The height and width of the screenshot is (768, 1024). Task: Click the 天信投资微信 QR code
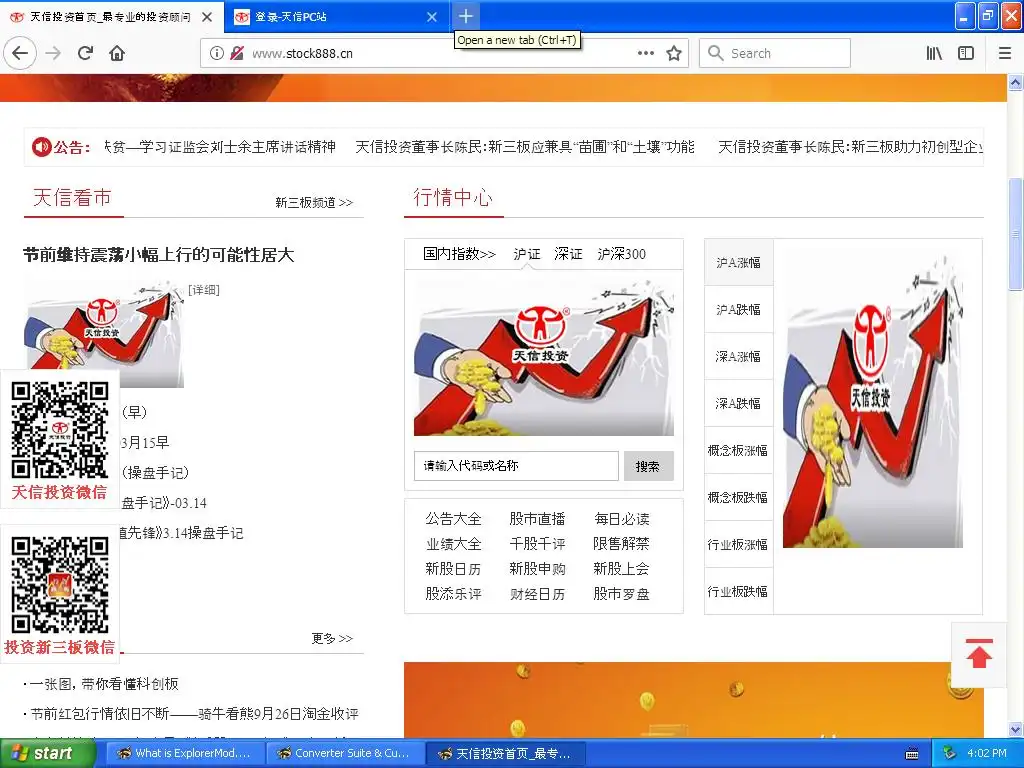point(59,430)
